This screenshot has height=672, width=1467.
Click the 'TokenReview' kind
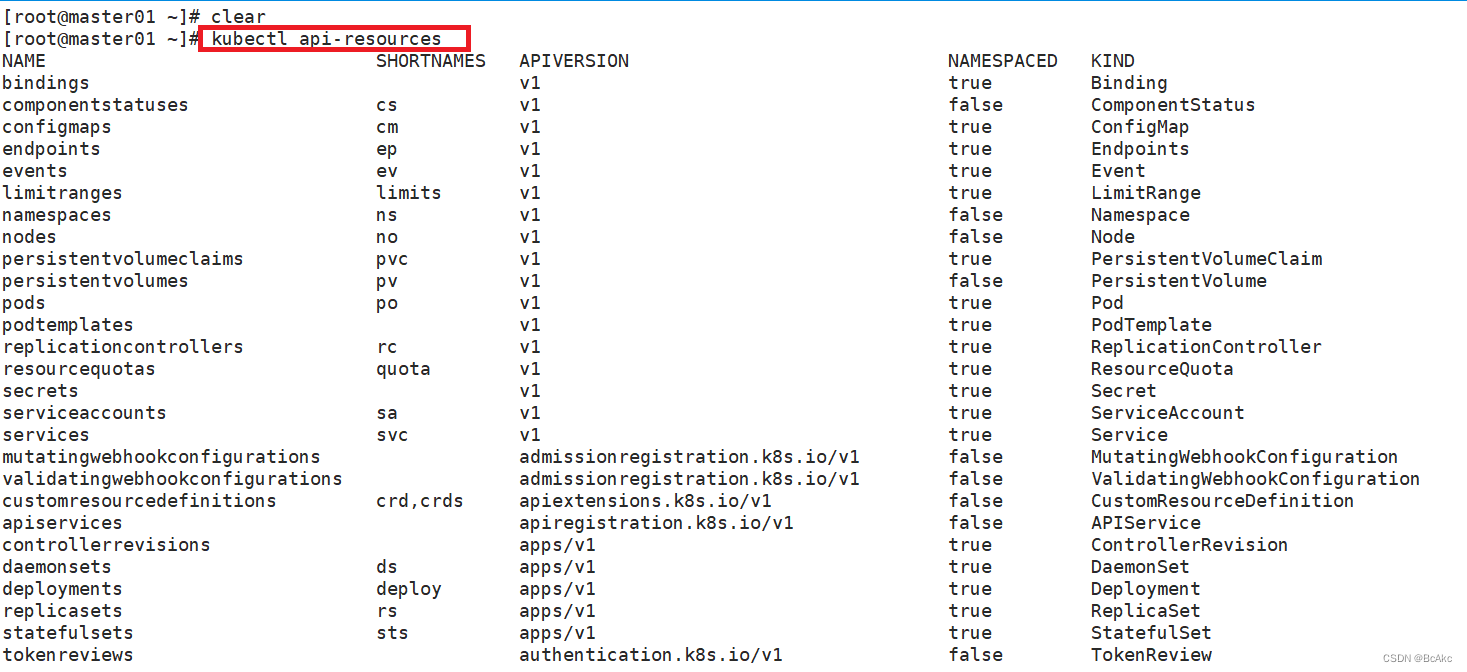[1151, 655]
